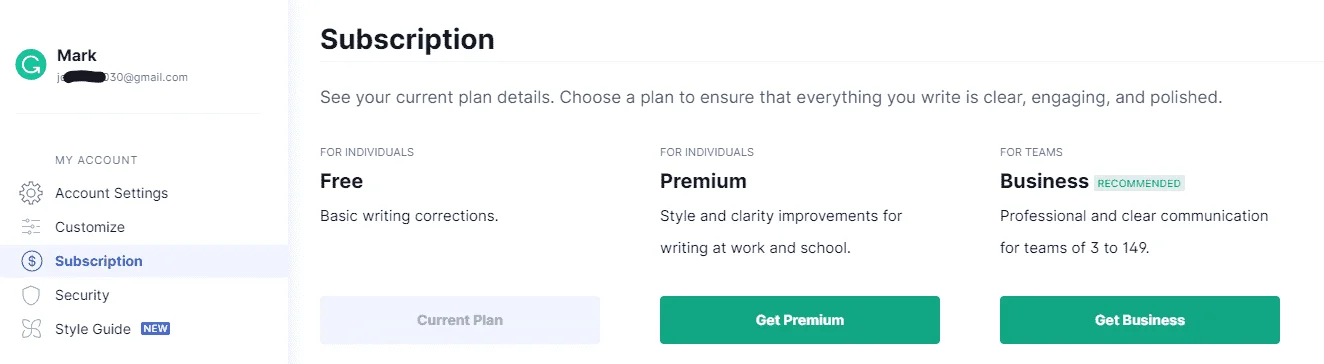The height and width of the screenshot is (364, 1324).
Task: Click the Get Premium button
Action: click(800, 320)
